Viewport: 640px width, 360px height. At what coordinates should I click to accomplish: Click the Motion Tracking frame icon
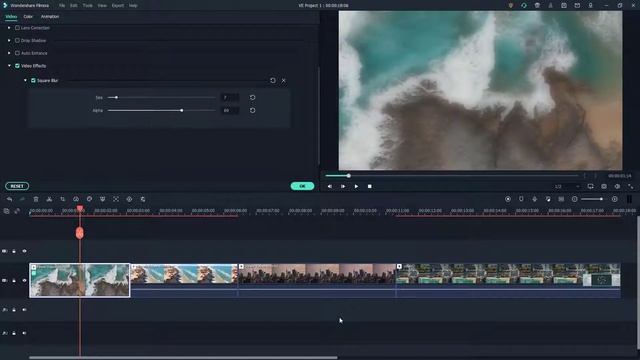[116, 199]
